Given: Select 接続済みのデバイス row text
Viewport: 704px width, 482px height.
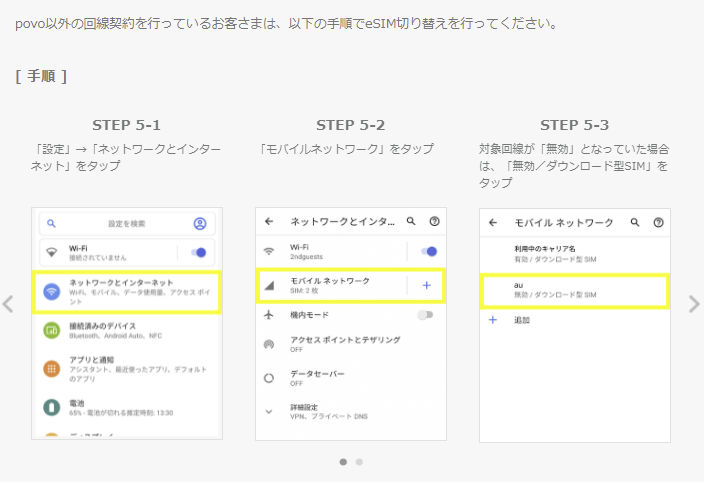Looking at the screenshot, I should point(115,331).
